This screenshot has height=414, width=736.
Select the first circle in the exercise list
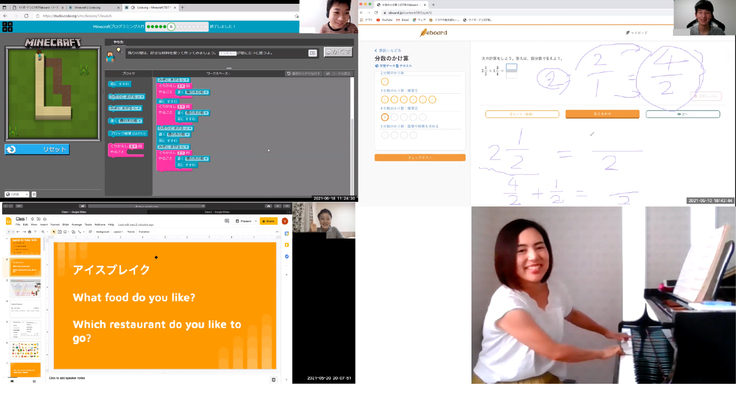(x=385, y=82)
